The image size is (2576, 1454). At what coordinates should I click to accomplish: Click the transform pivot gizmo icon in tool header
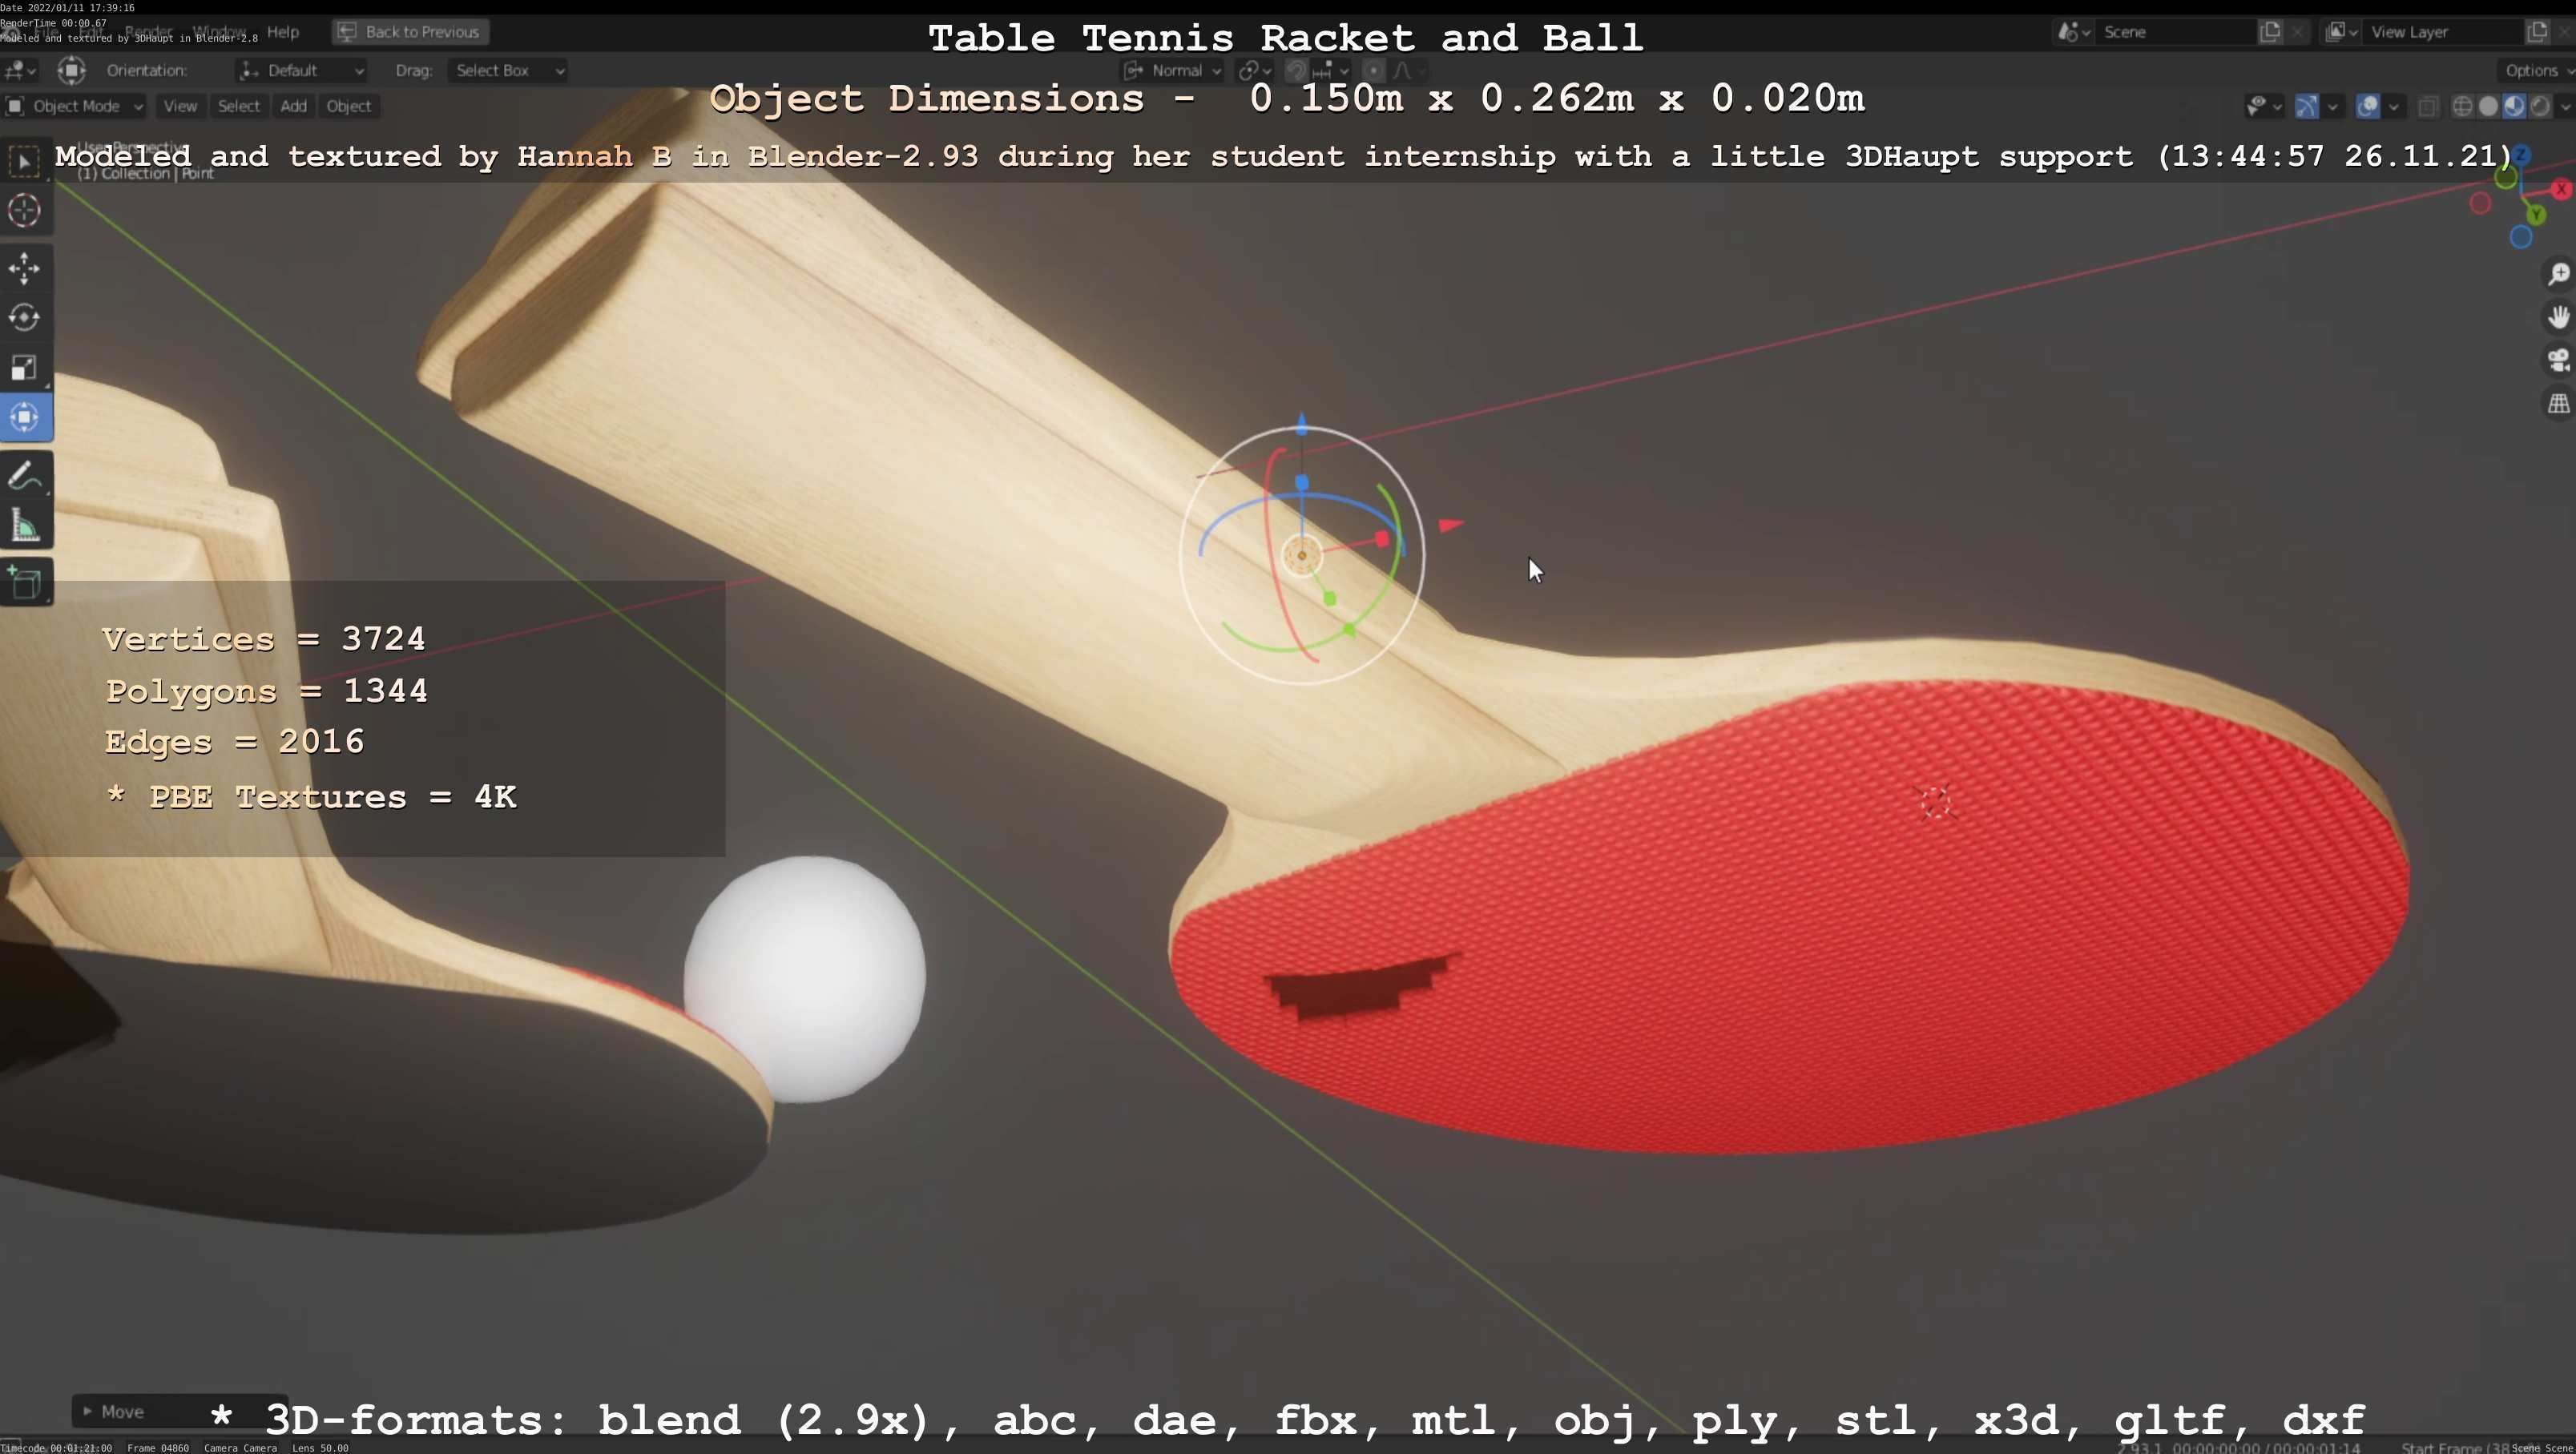71,70
